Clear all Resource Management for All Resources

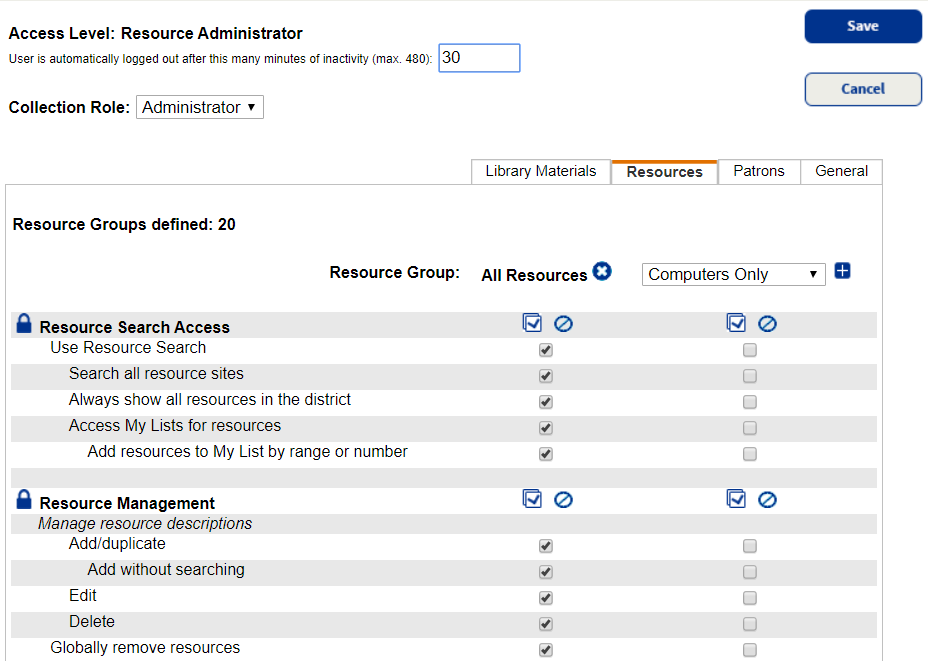563,500
